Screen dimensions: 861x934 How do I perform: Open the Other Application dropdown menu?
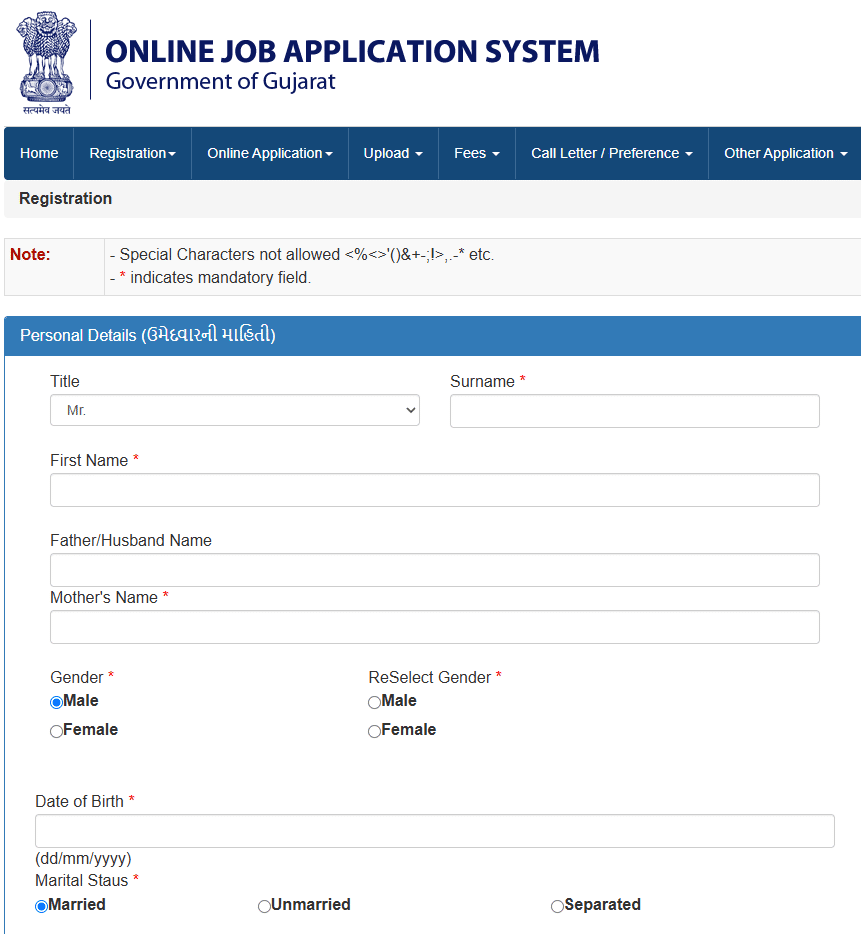[x=785, y=153]
